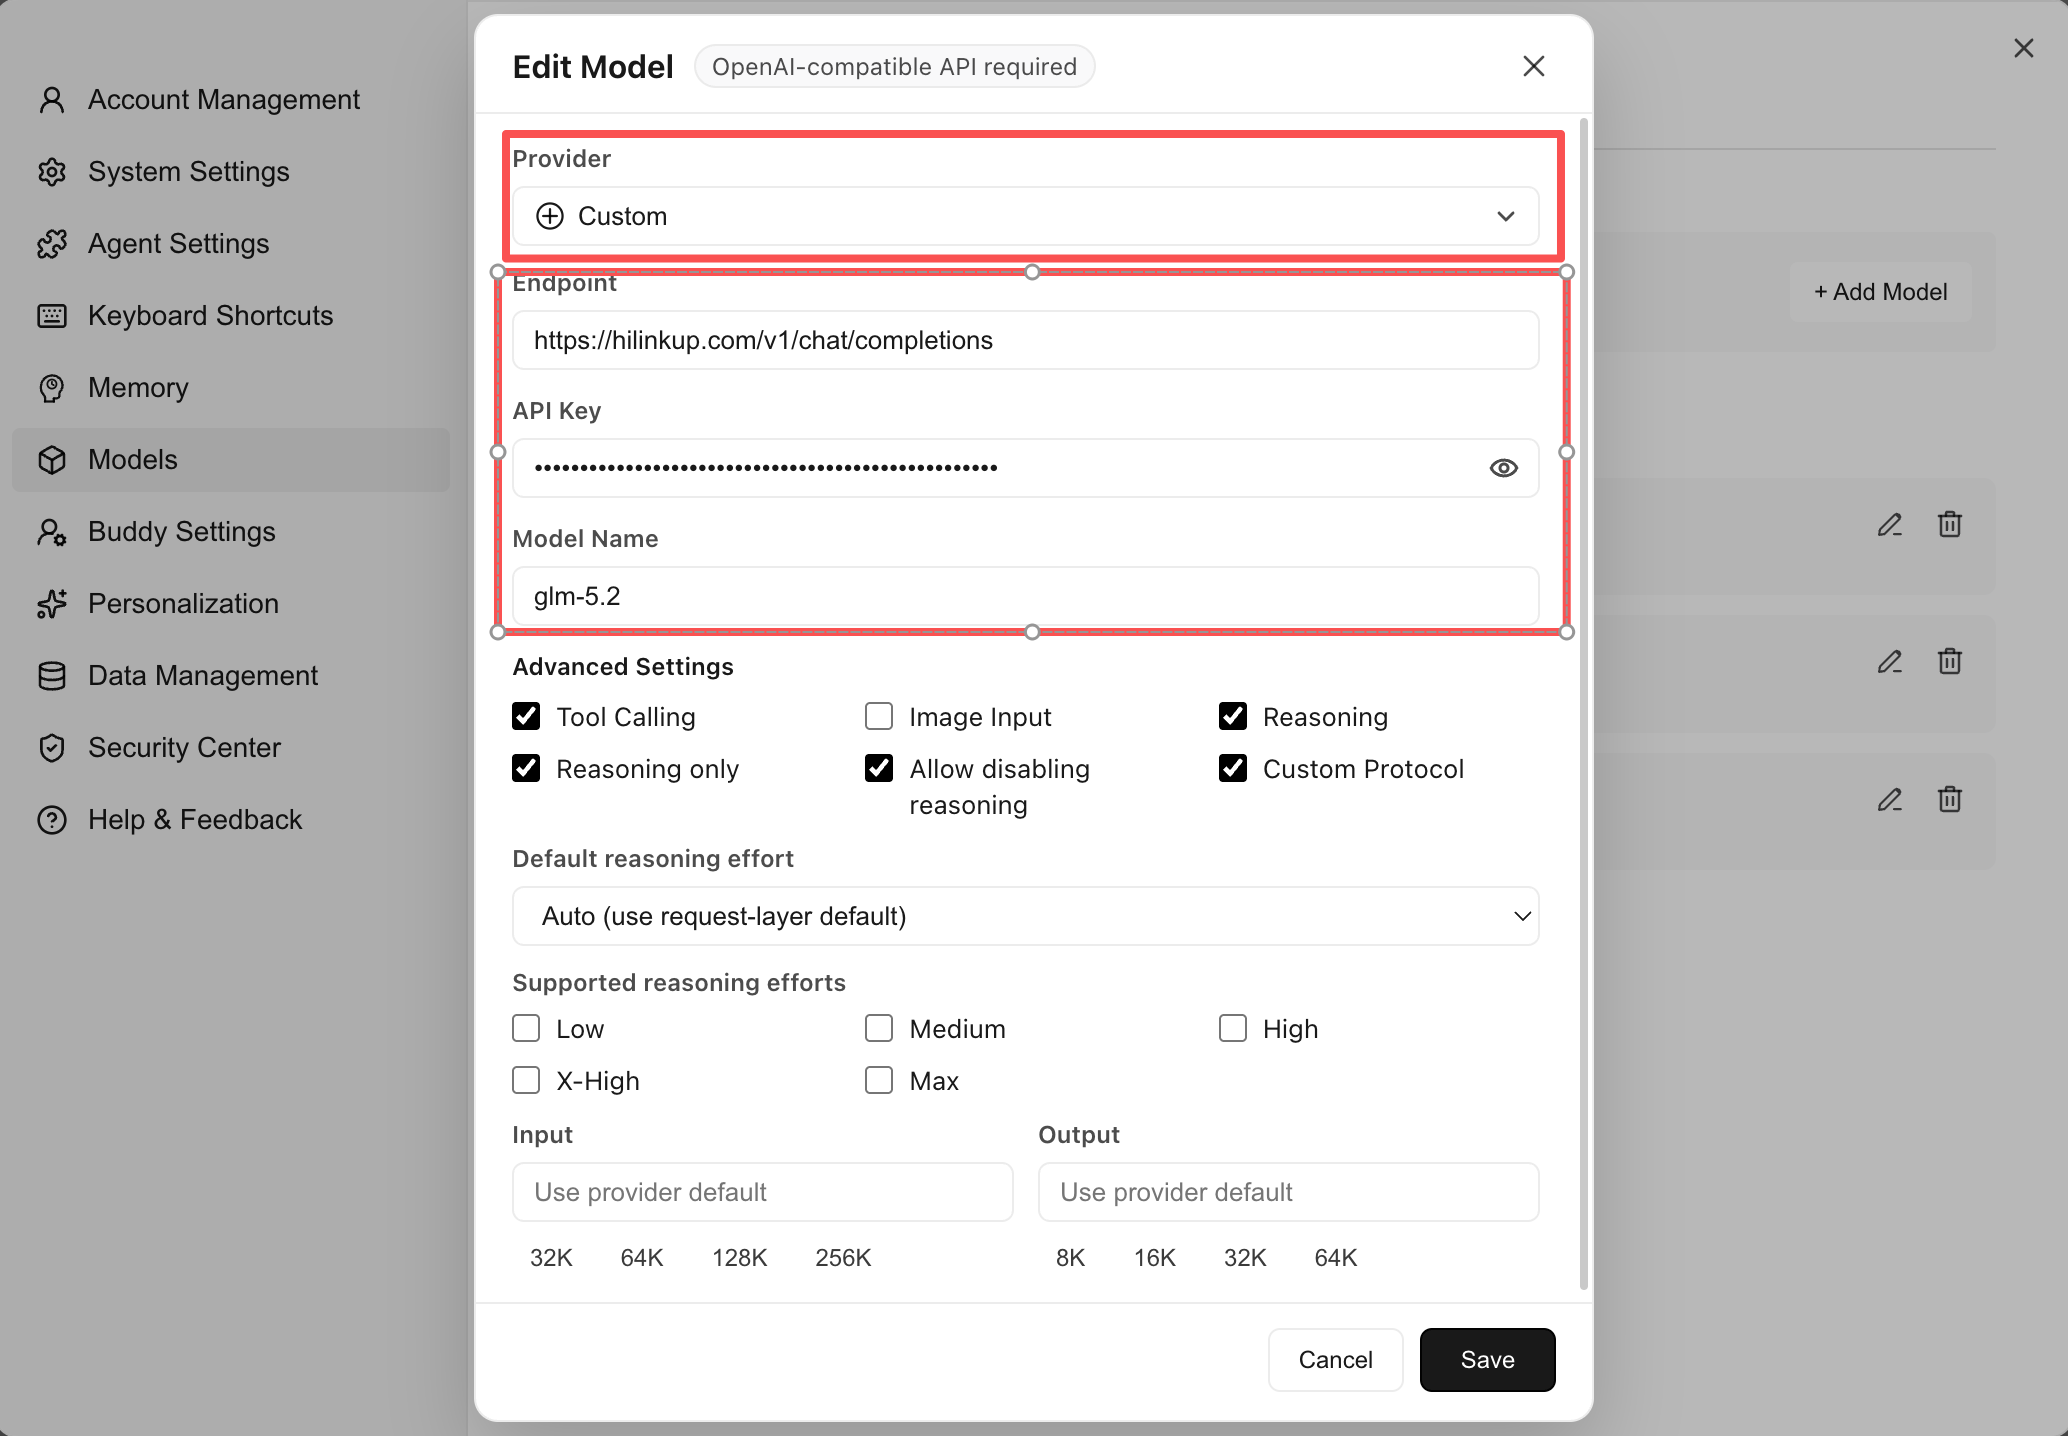Click the Help & Feedback question icon

point(52,820)
